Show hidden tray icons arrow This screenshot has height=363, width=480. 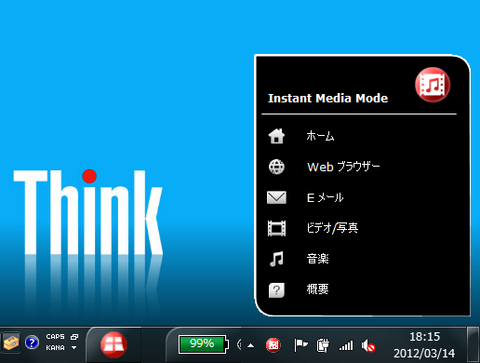point(251,345)
